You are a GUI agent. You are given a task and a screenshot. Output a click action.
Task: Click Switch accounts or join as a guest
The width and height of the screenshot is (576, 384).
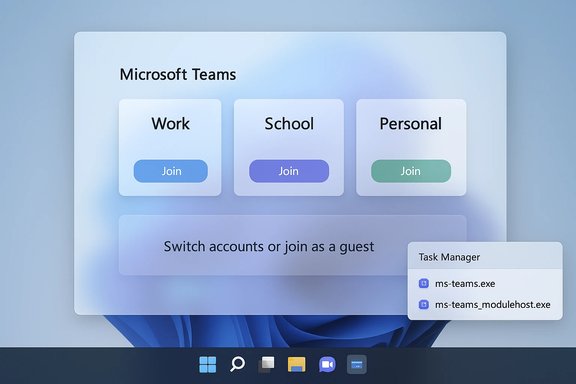point(269,246)
